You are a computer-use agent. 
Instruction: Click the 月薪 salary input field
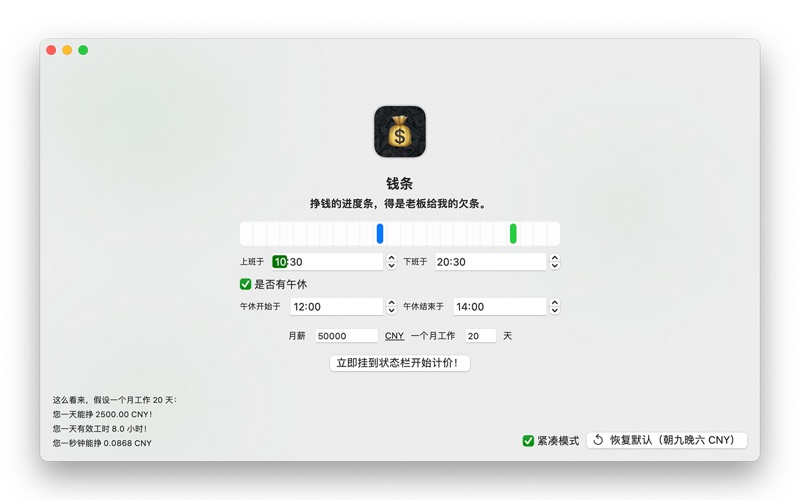click(x=346, y=336)
